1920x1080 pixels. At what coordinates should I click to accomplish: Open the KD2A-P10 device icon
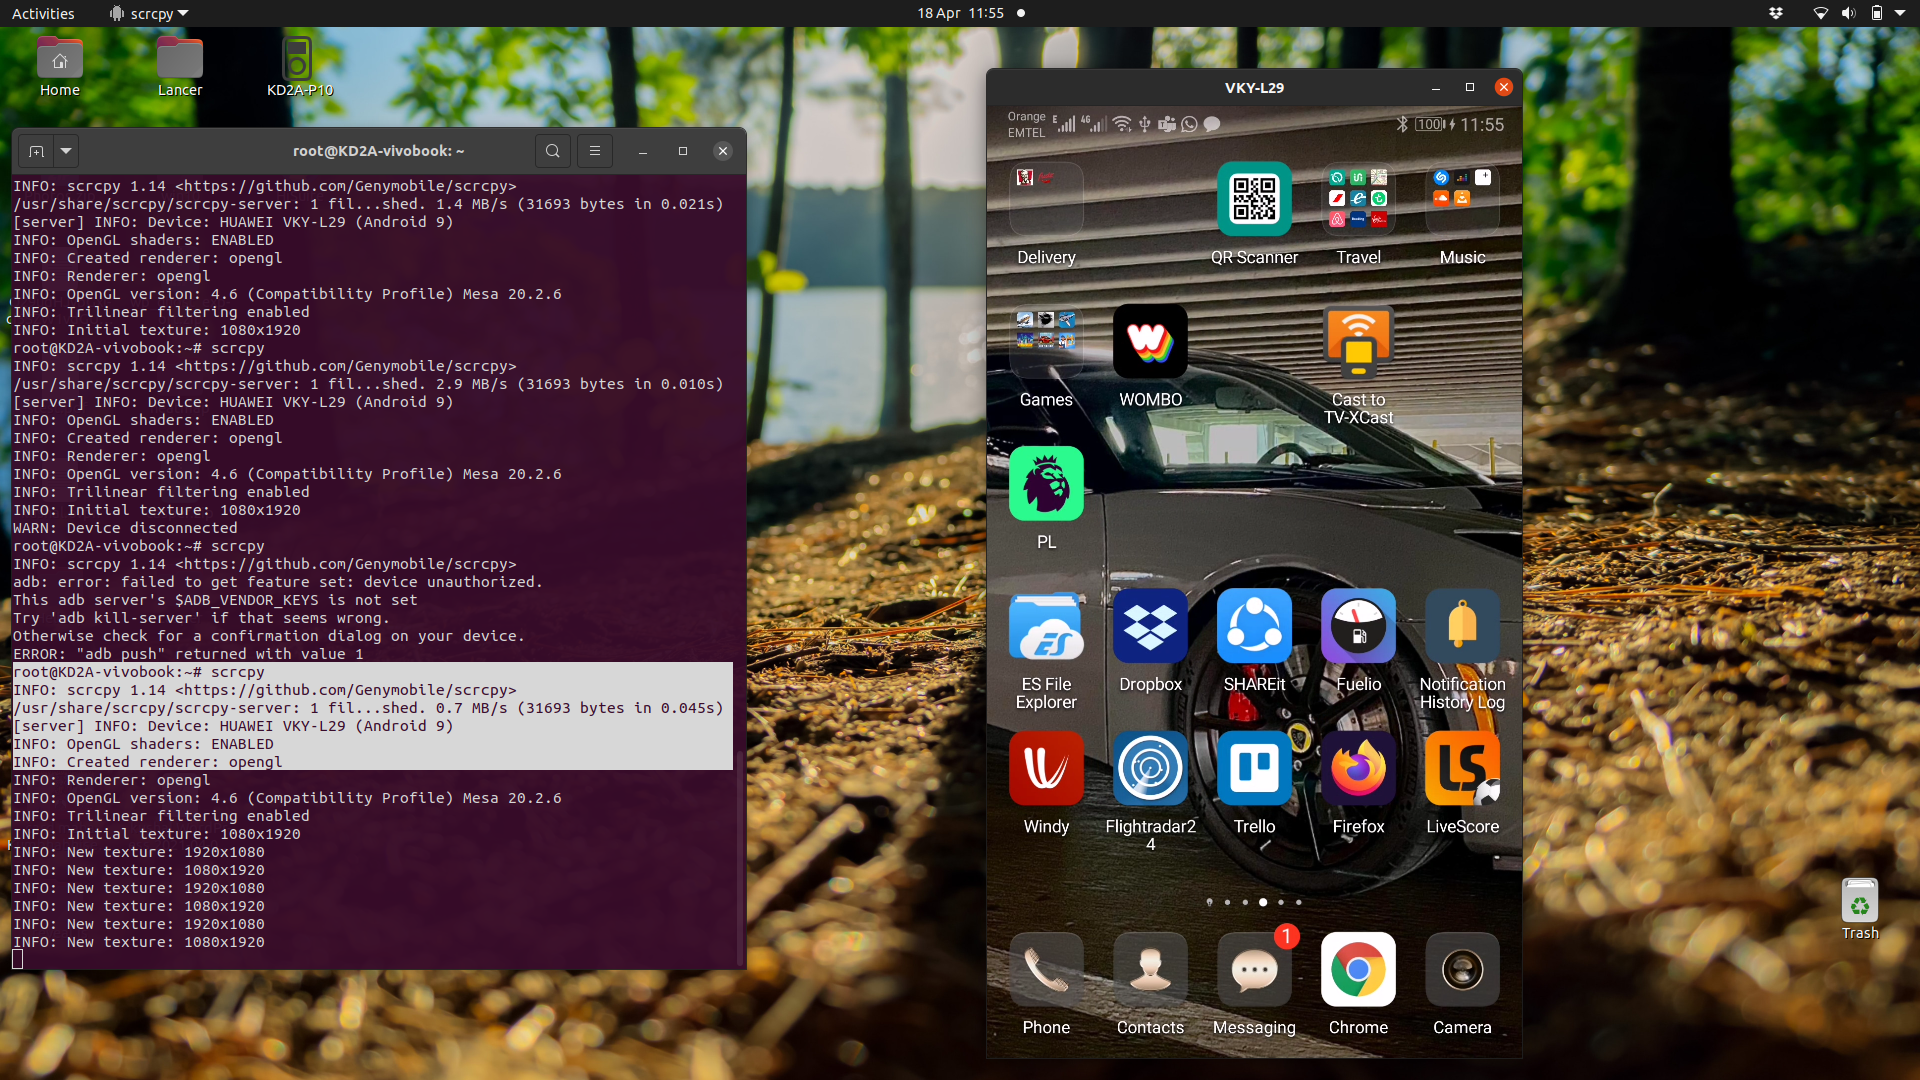[299, 67]
